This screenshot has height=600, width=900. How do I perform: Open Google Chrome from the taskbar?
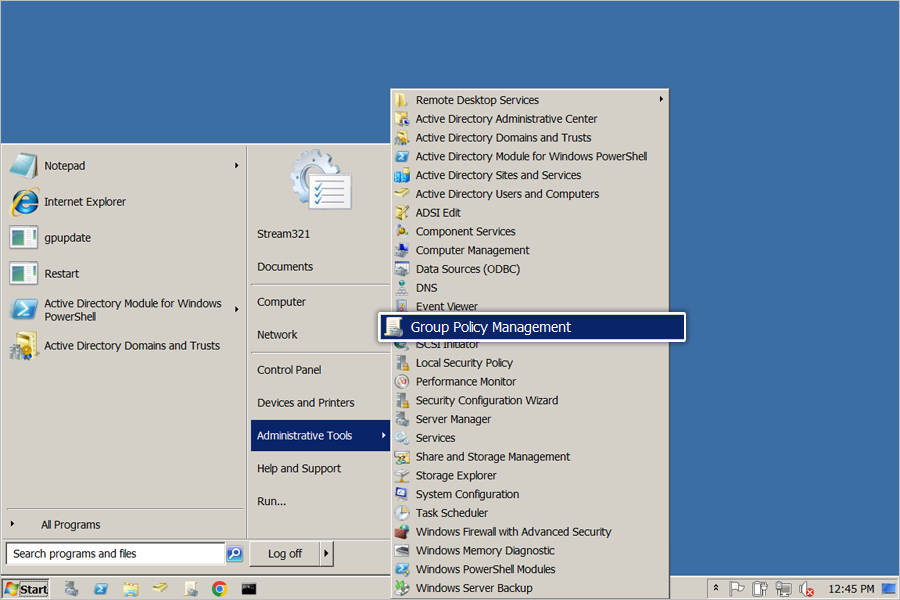[219, 589]
